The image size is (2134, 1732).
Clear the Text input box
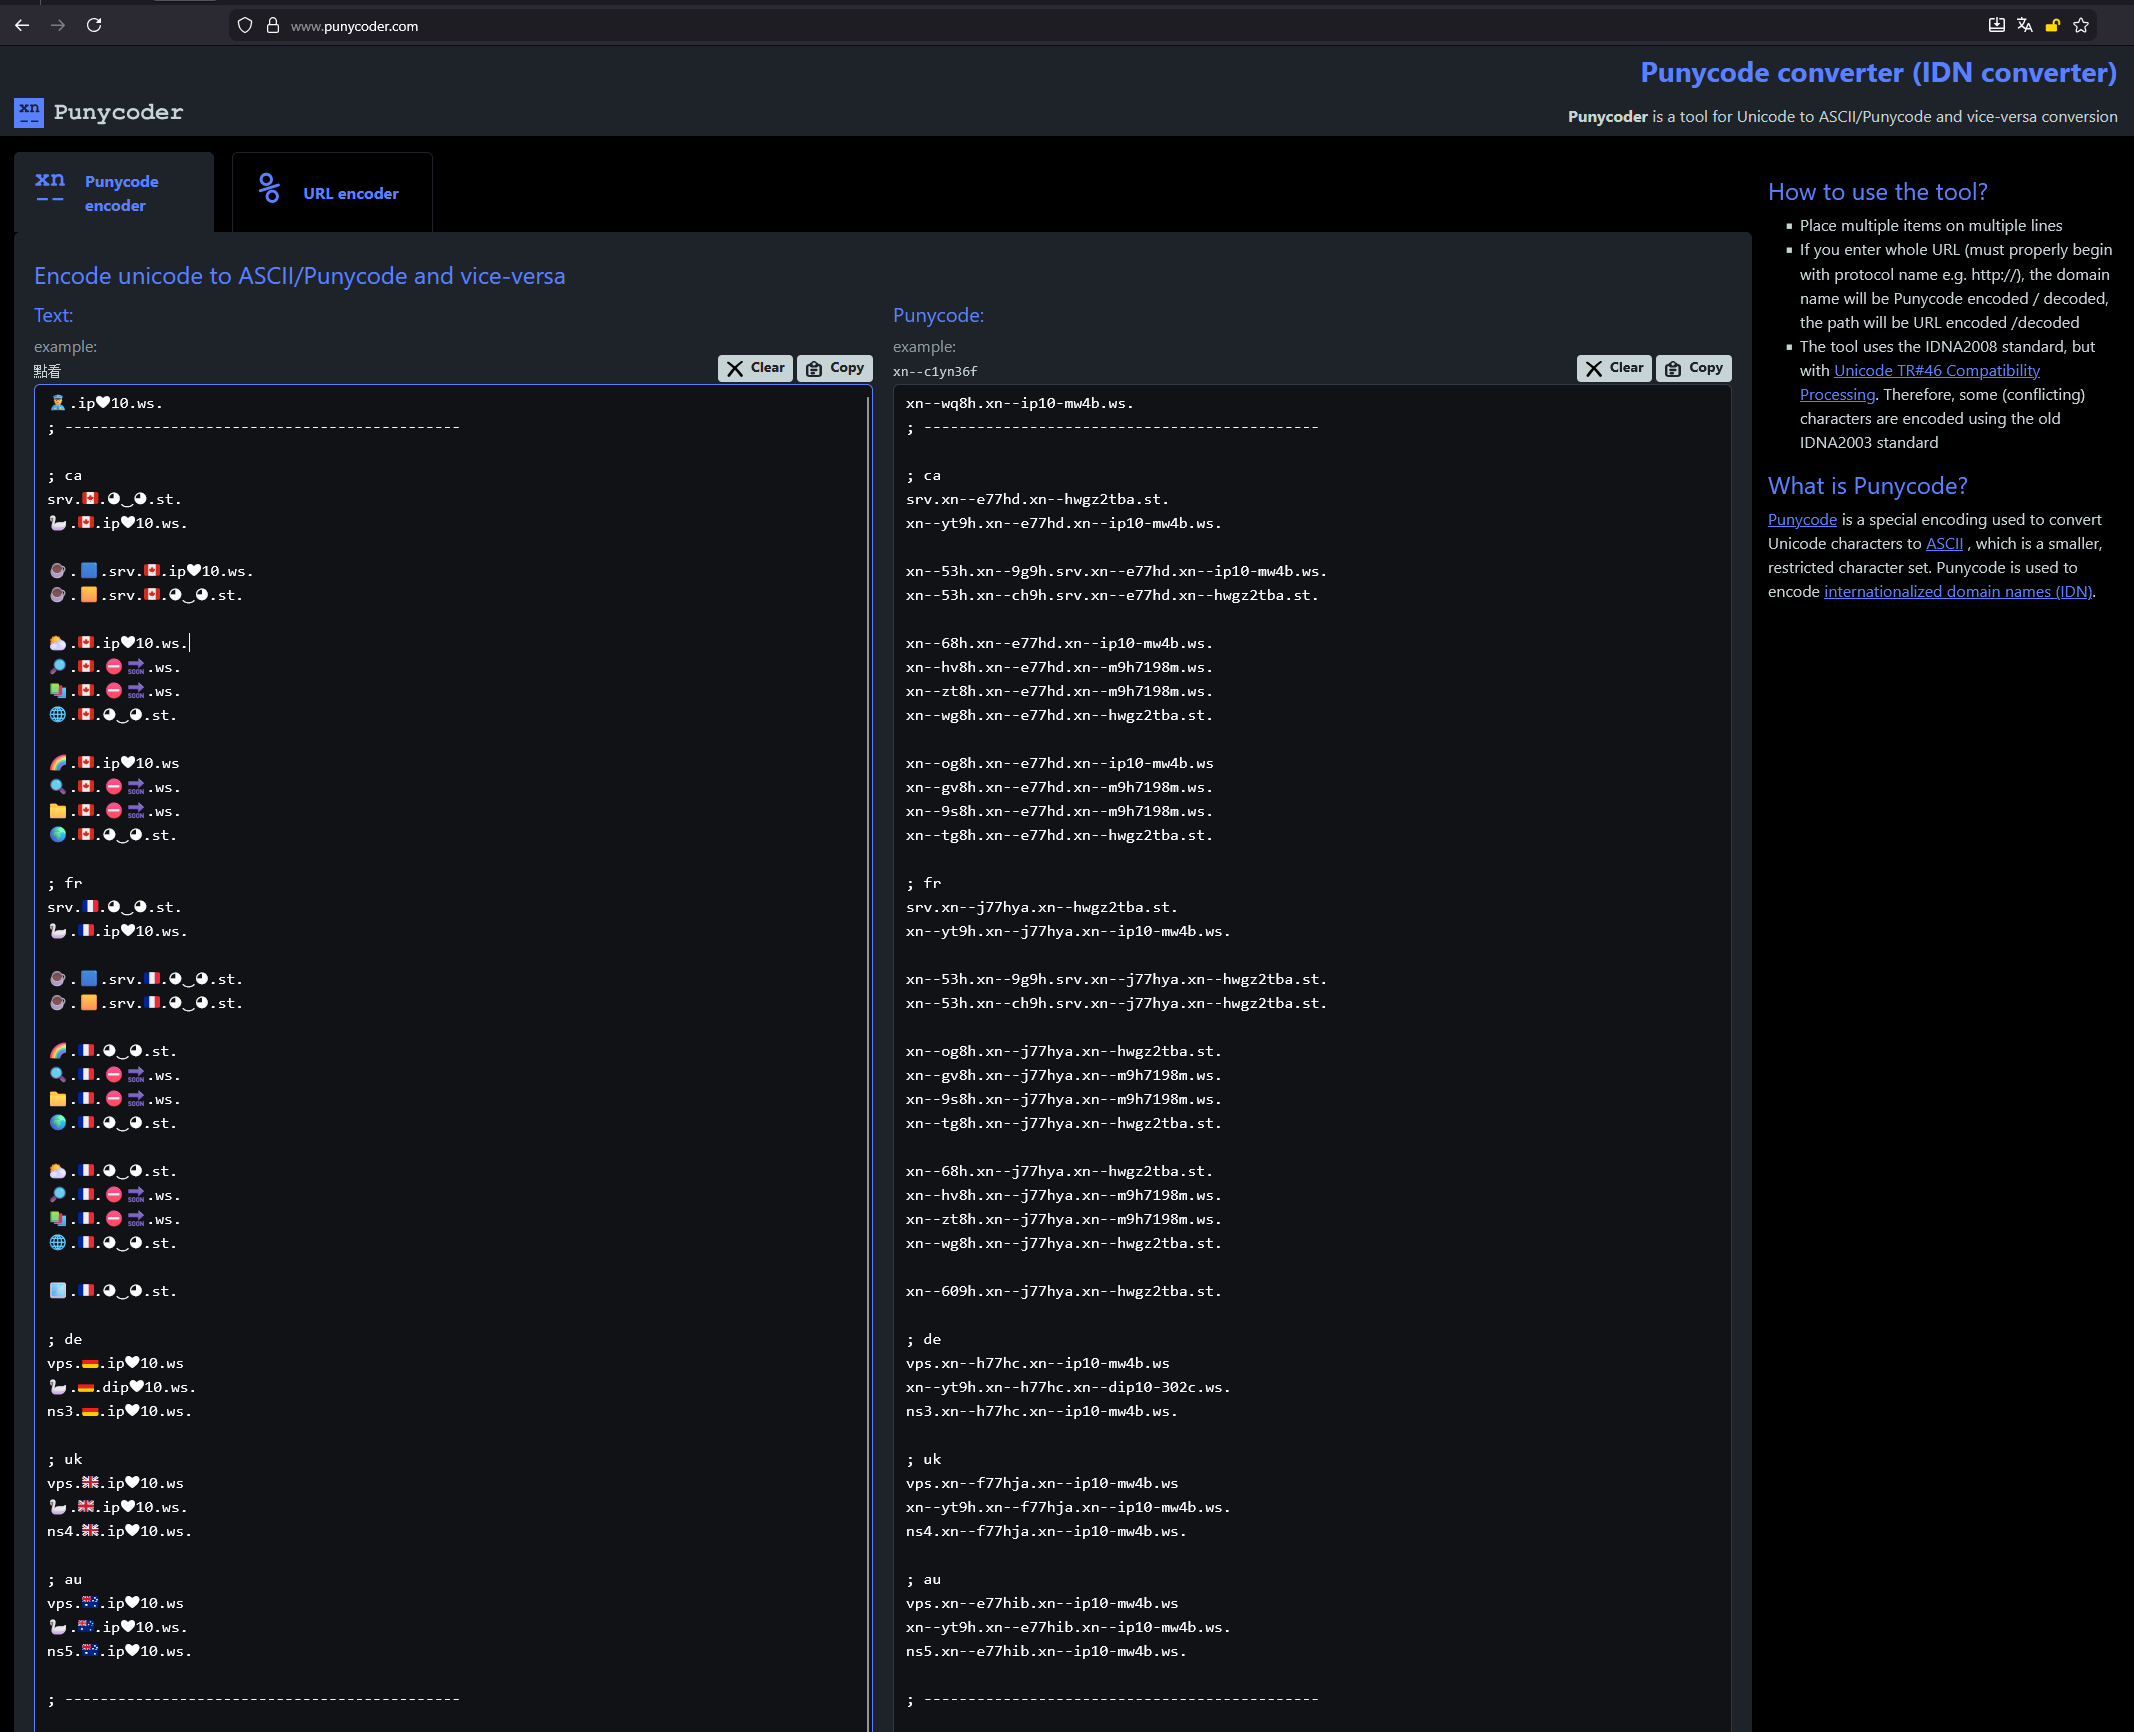[x=755, y=368]
